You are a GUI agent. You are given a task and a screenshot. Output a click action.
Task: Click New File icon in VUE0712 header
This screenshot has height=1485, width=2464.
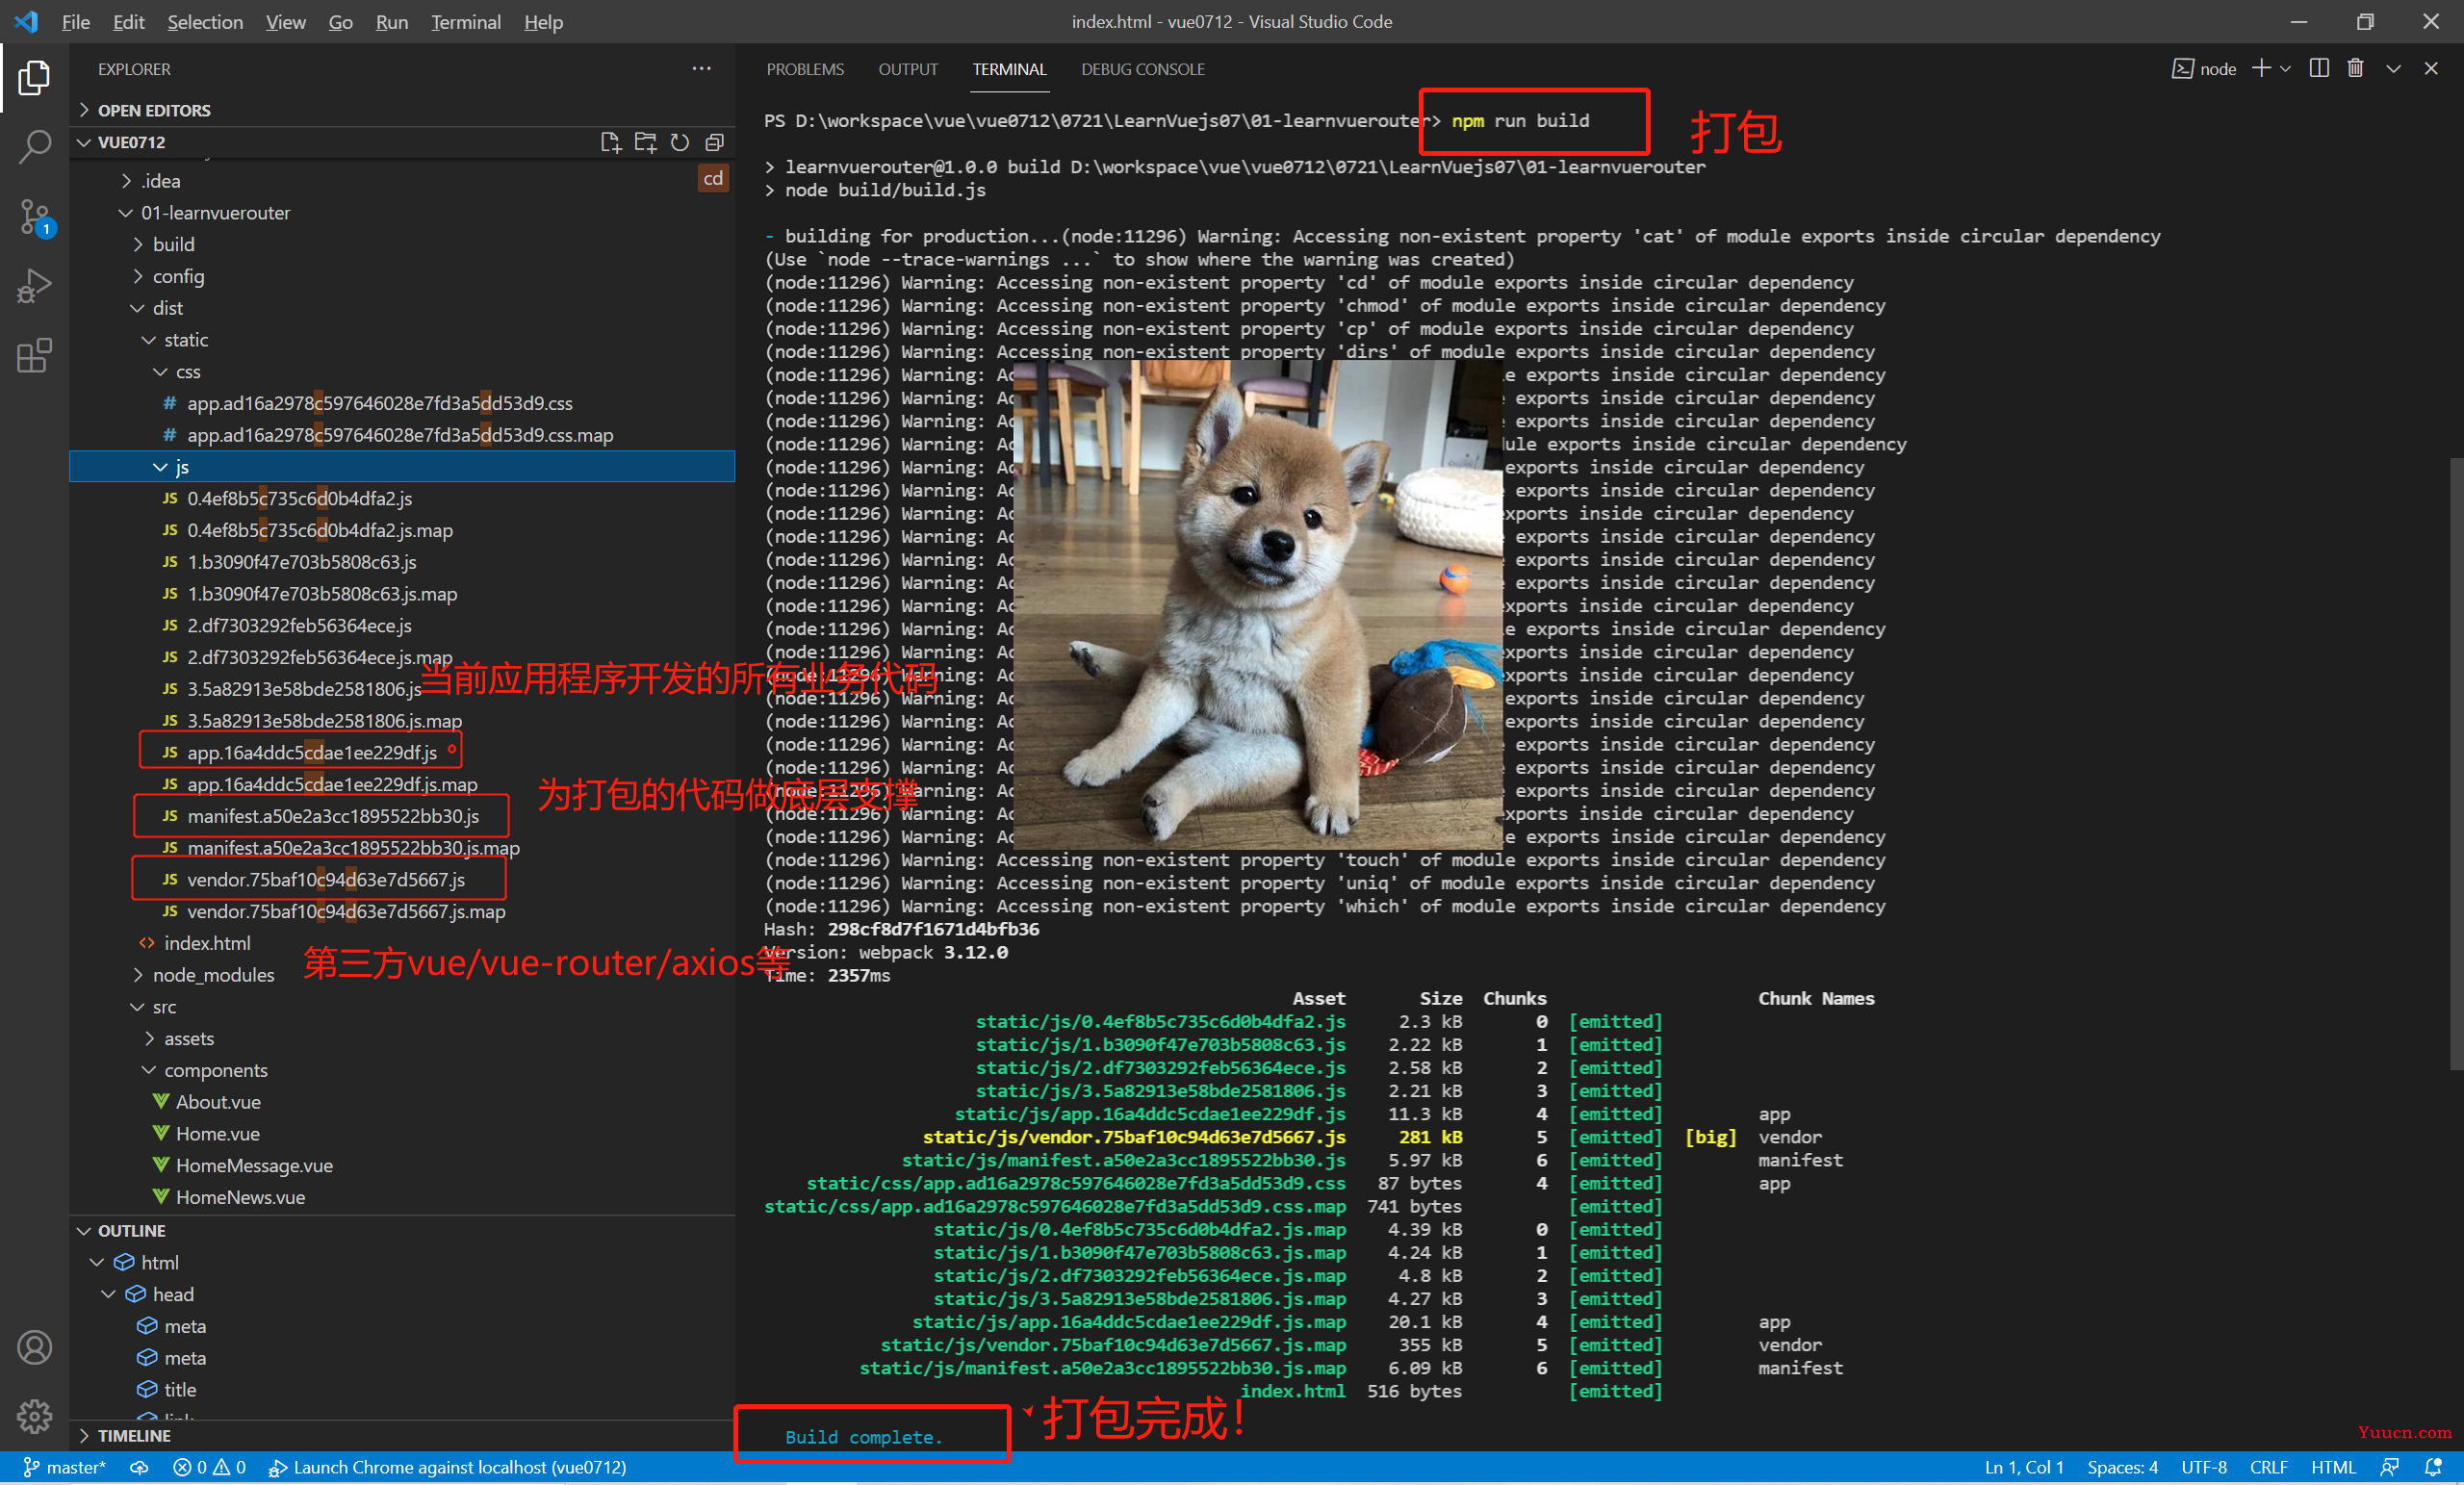pos(610,142)
